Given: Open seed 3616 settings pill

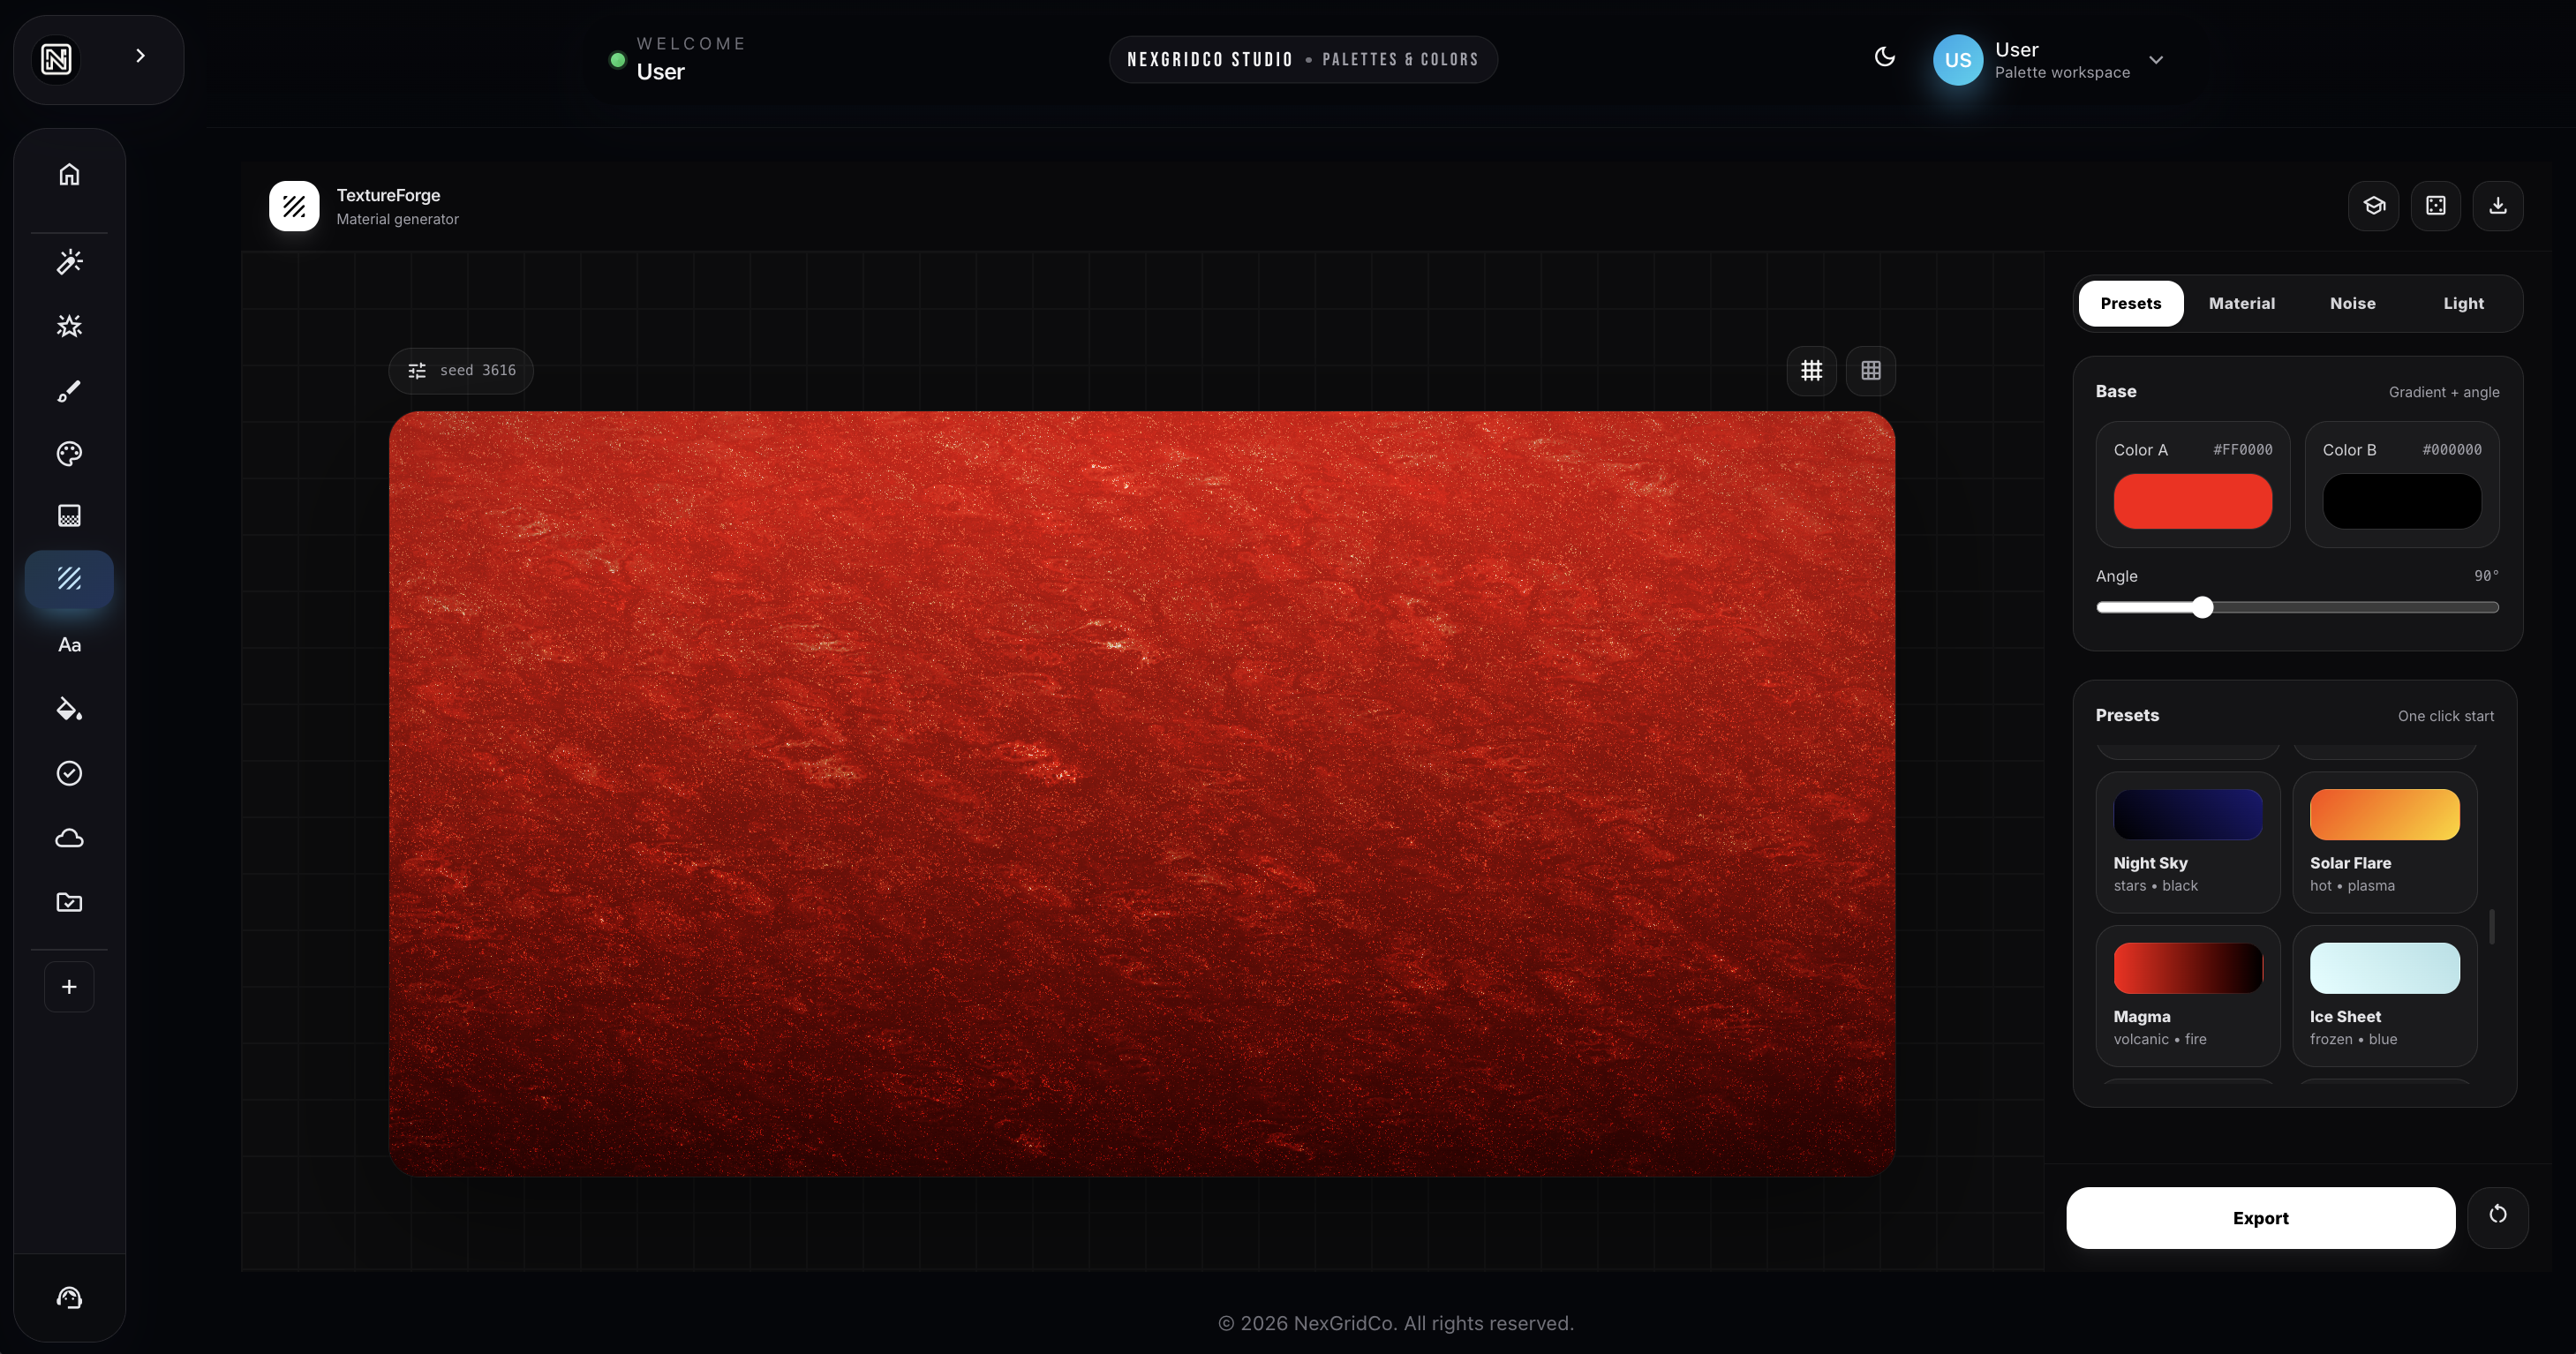Looking at the screenshot, I should point(461,371).
